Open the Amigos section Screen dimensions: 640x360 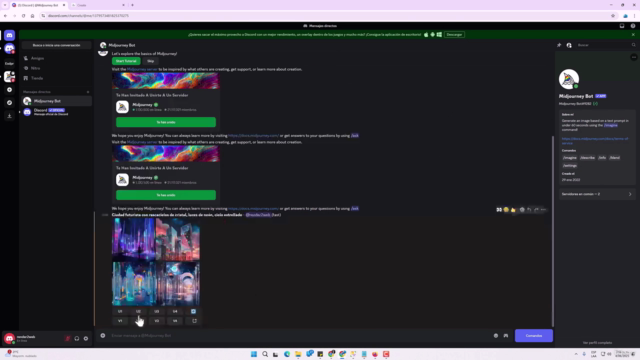(56, 58)
